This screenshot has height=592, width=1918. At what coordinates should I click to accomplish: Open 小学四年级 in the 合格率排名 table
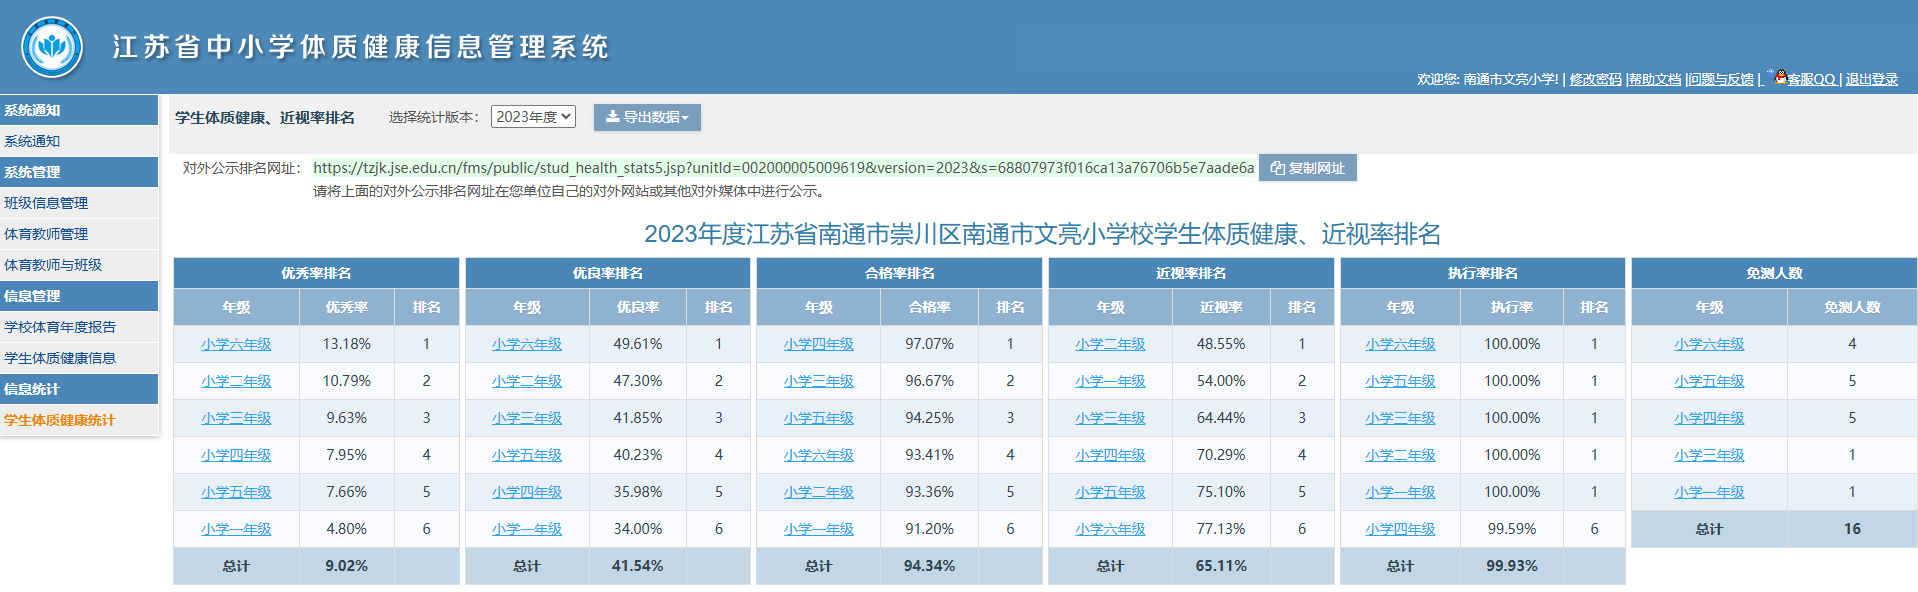(819, 344)
